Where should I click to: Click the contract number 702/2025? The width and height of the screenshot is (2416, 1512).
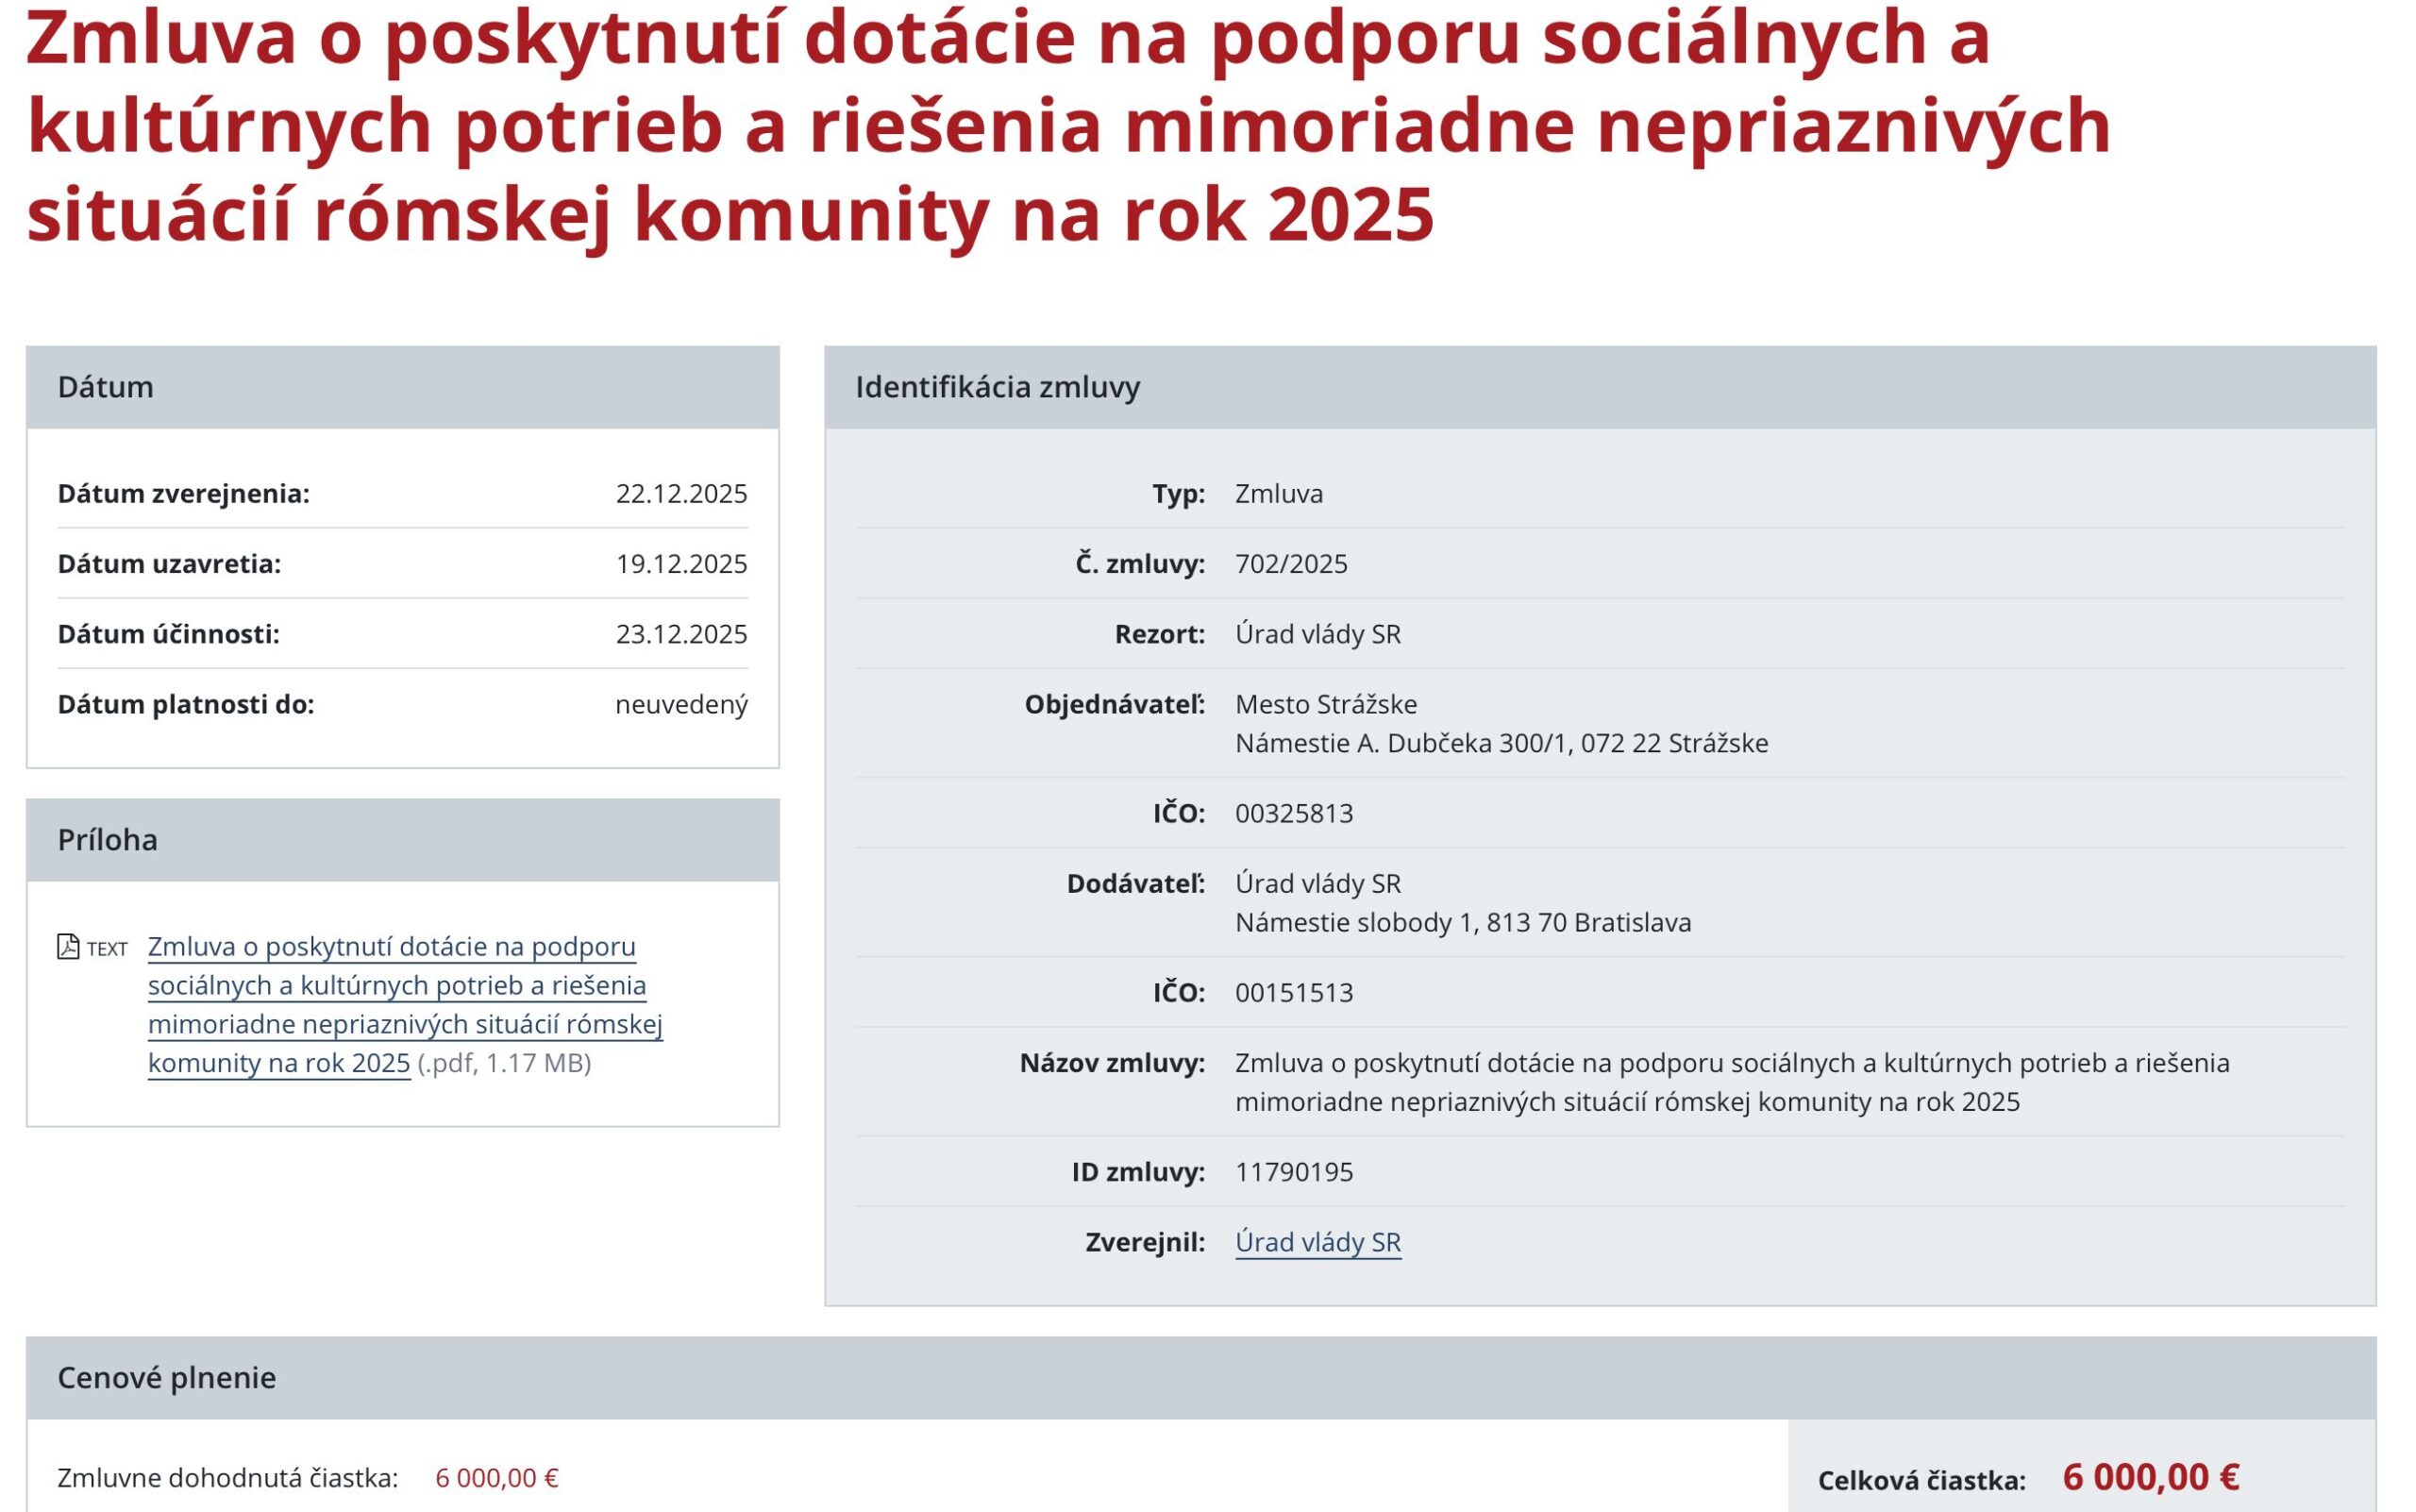(1291, 564)
